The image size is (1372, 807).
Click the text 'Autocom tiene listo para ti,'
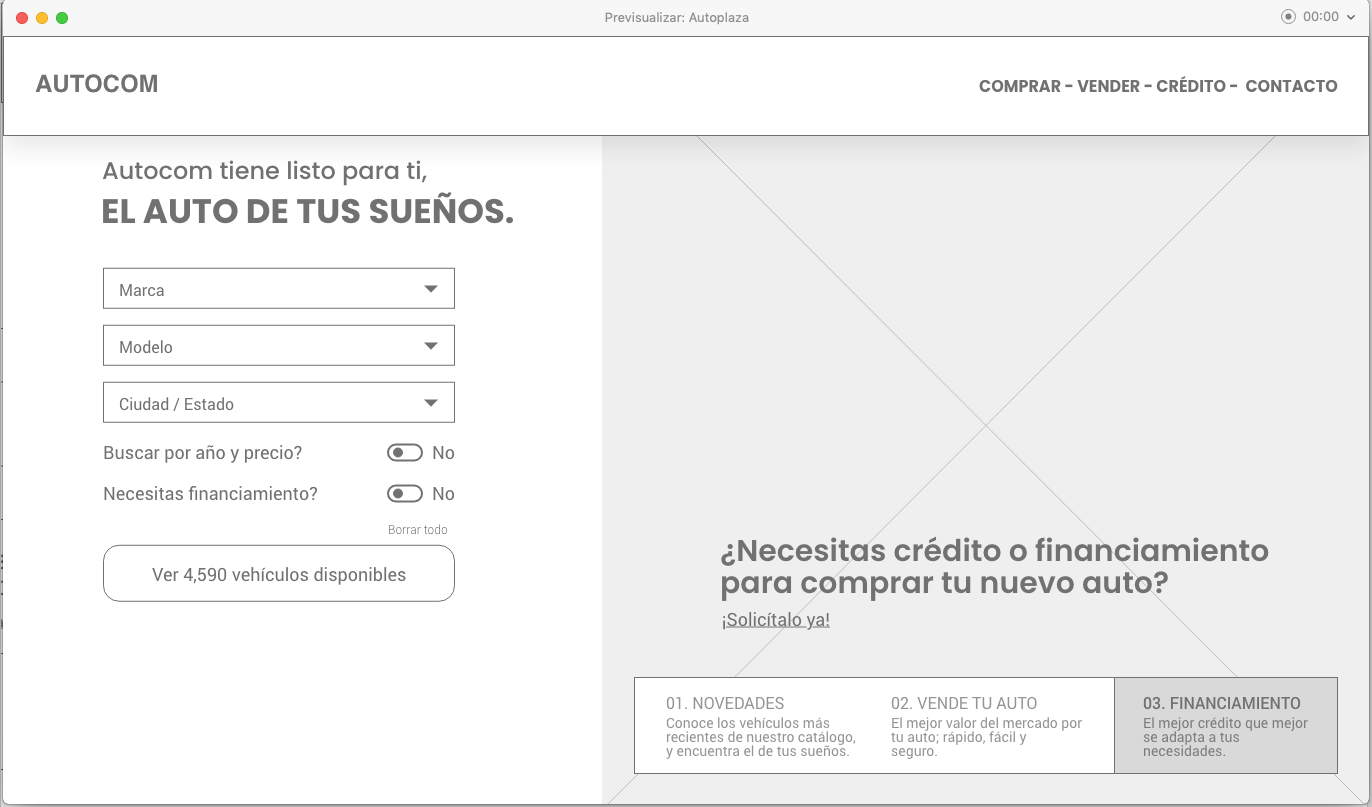click(x=265, y=171)
